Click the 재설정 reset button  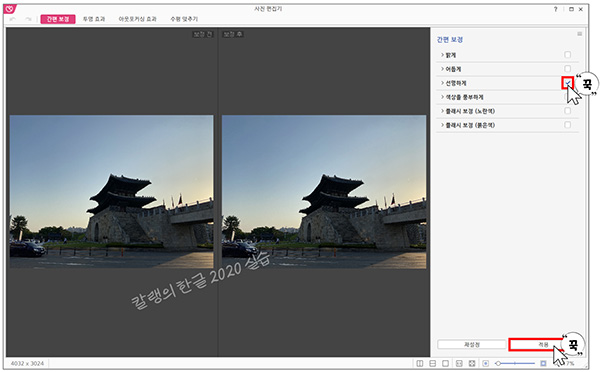471,344
